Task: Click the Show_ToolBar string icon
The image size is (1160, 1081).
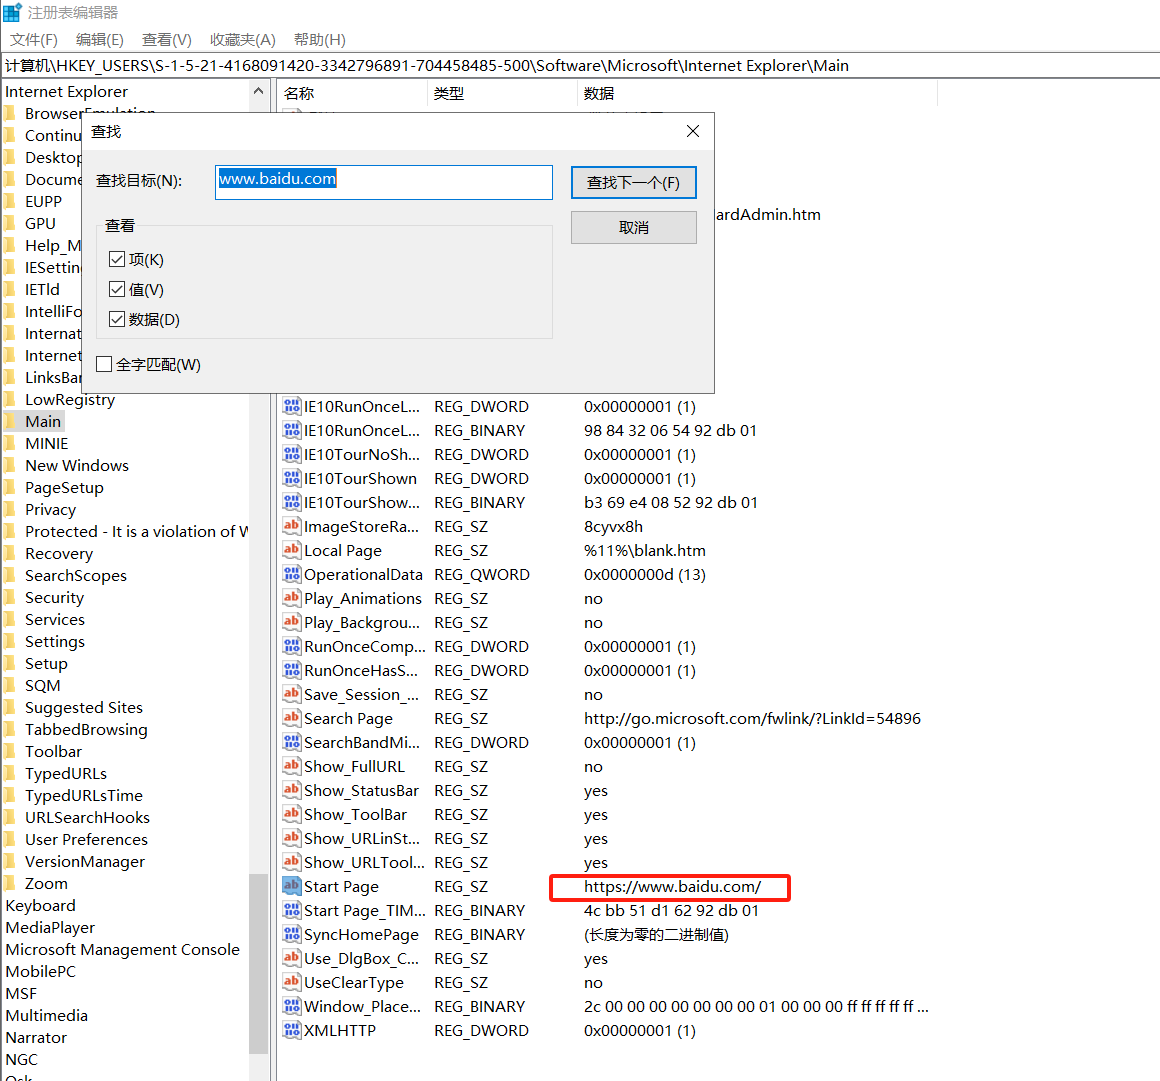Action: click(291, 814)
